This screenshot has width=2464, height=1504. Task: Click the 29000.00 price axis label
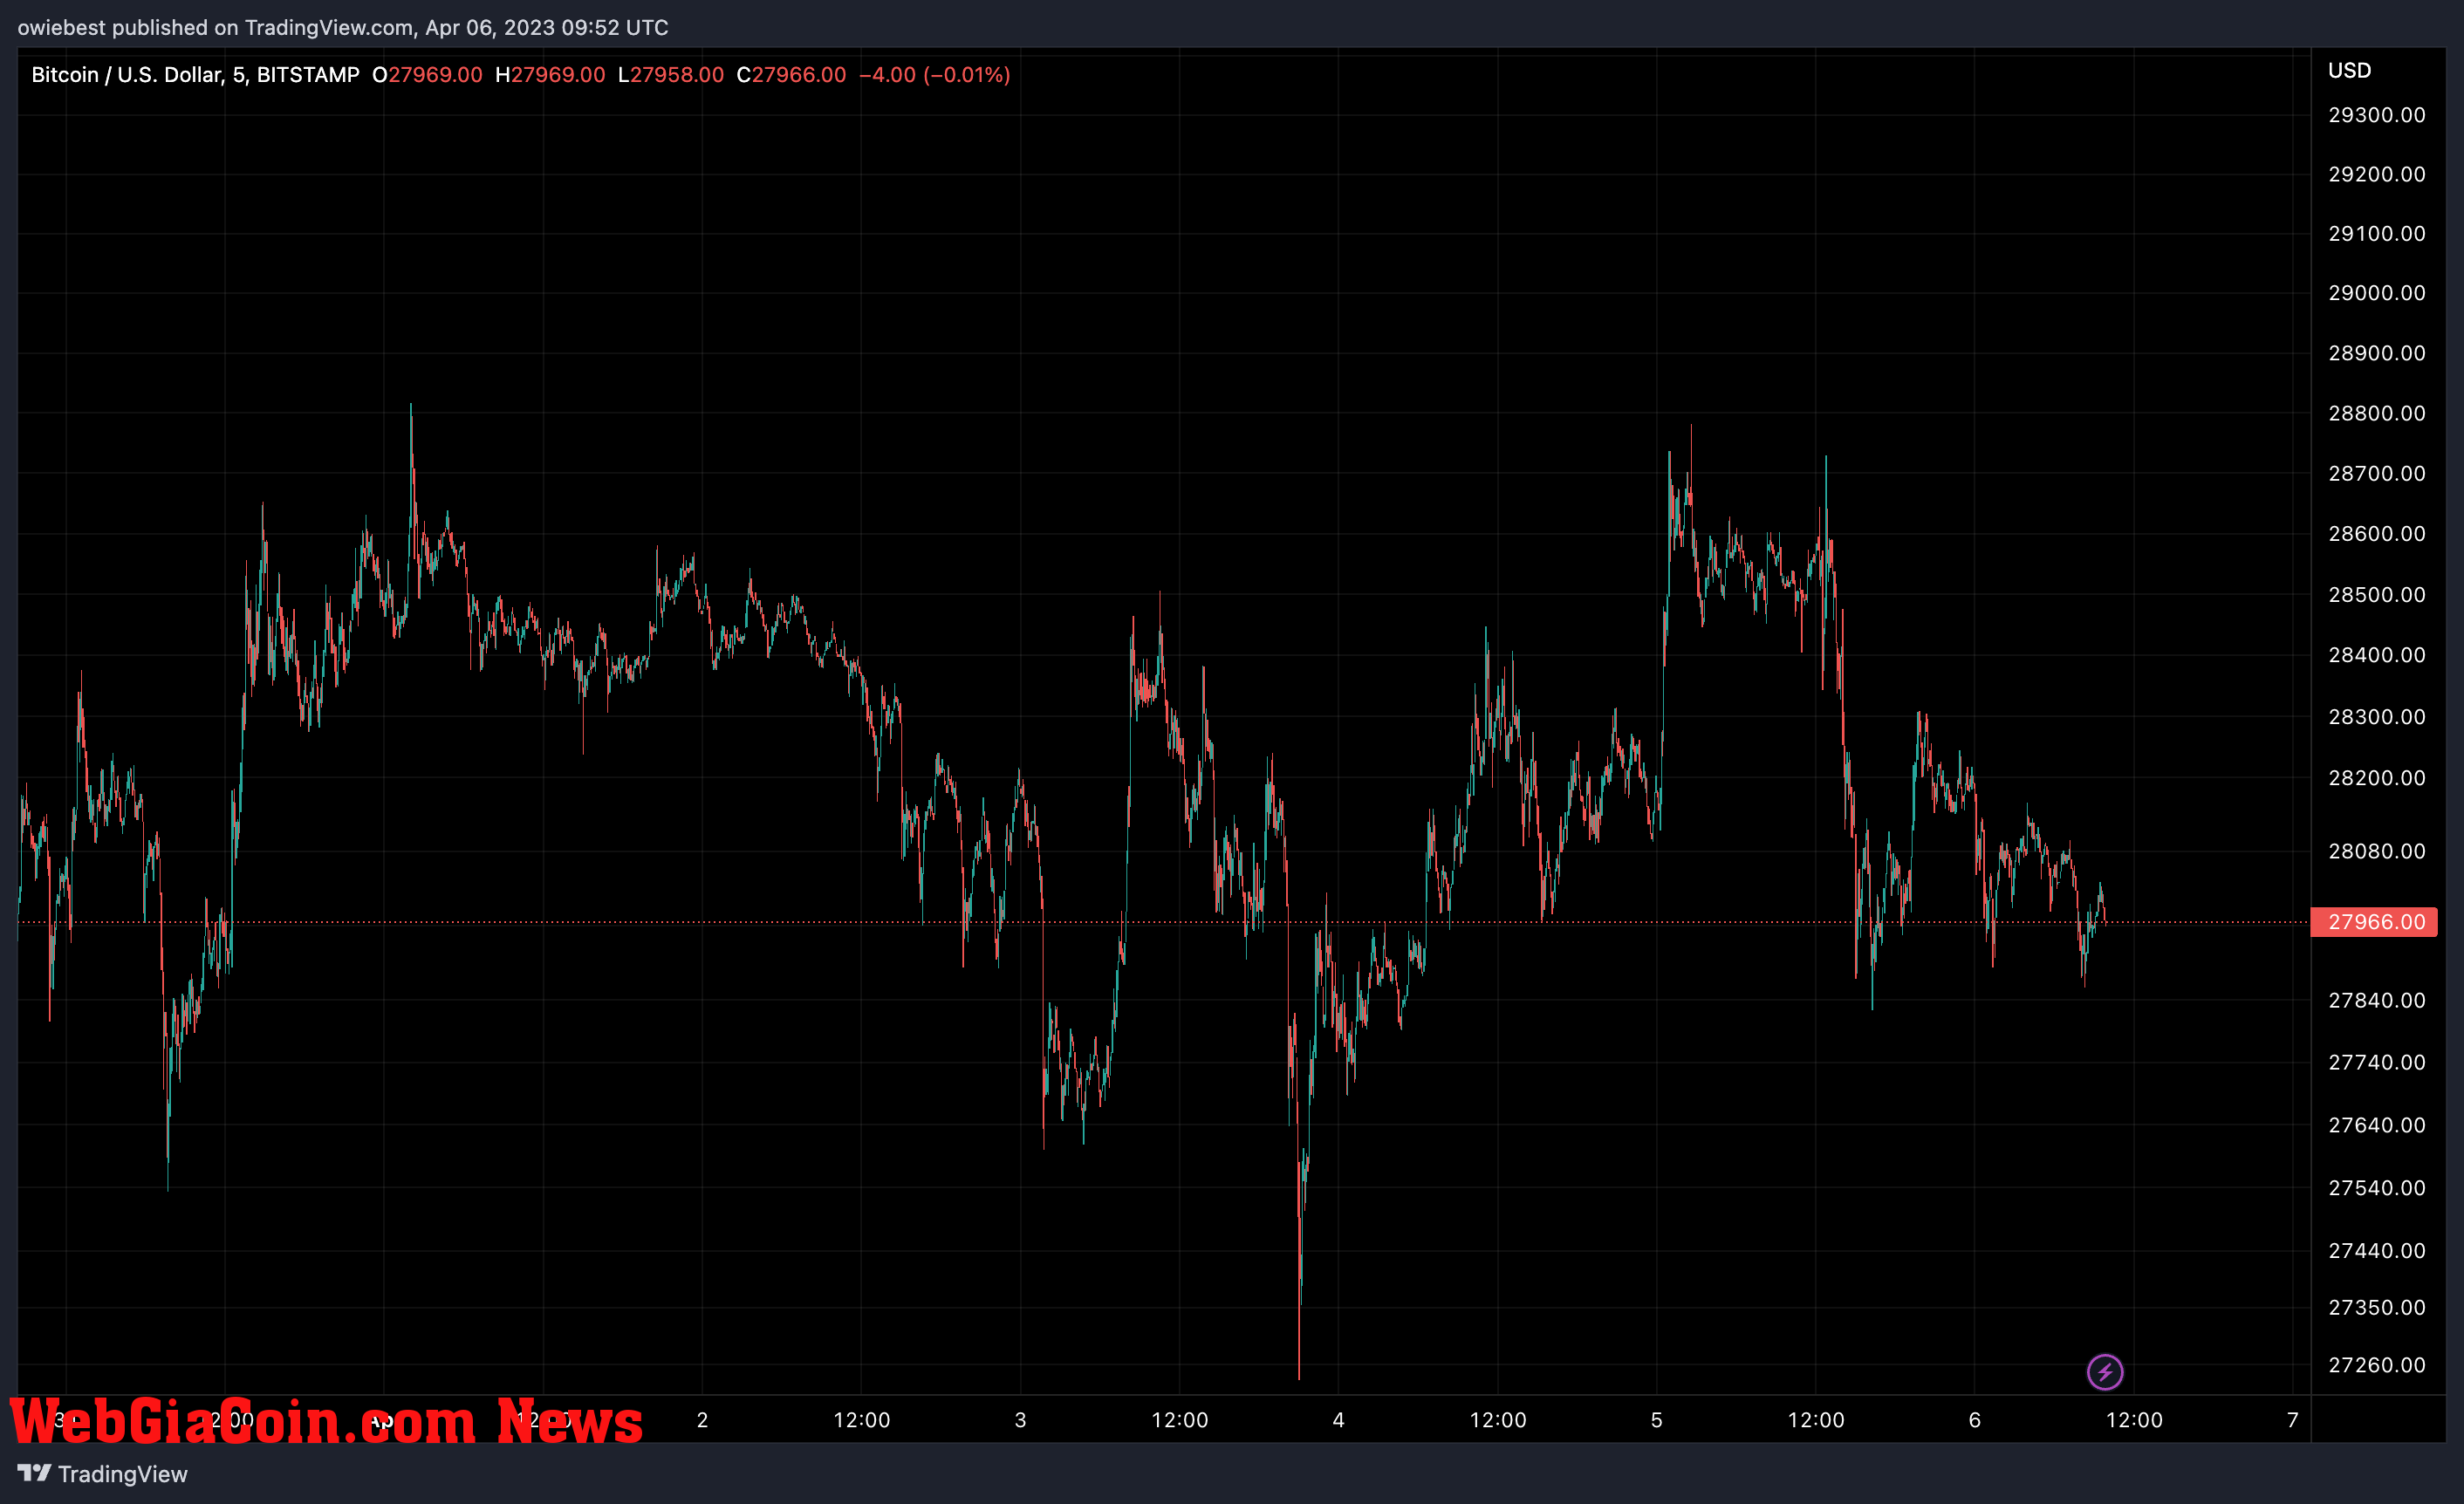[x=2377, y=293]
